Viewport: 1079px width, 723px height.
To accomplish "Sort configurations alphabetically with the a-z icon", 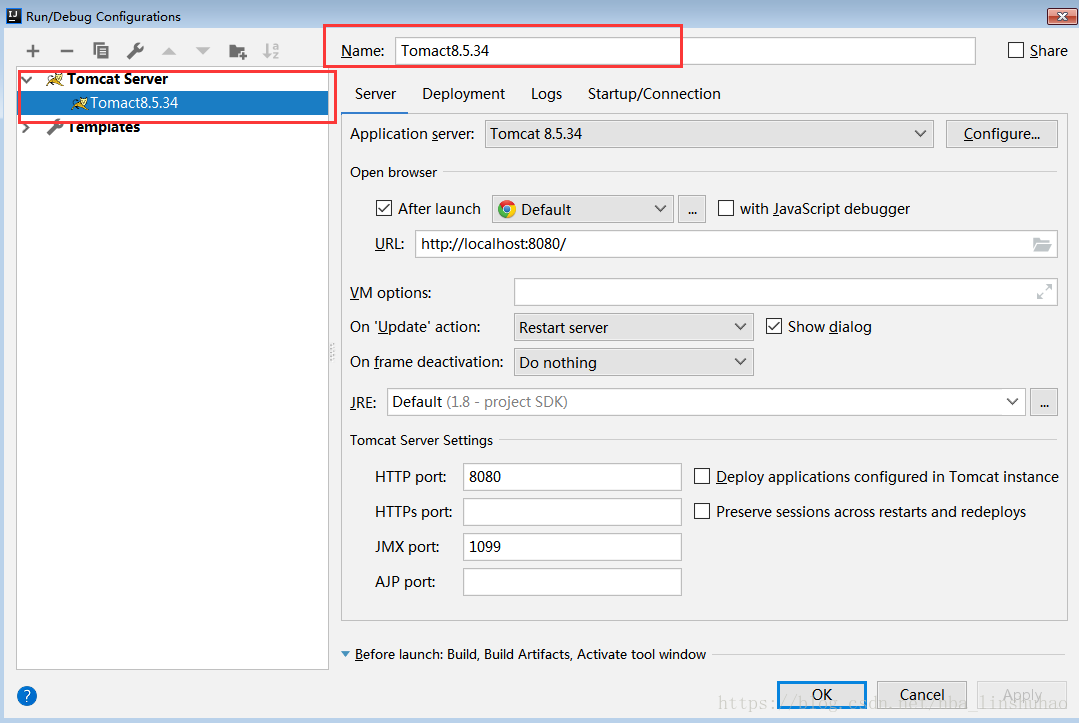I will click(x=271, y=51).
